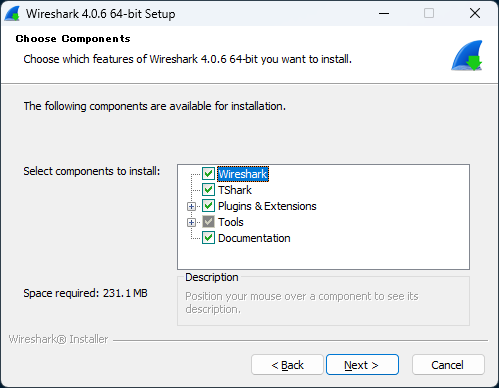Click the Wireshark installer logo in header
Image resolution: width=499 pixels, height=388 pixels.
pos(467,55)
